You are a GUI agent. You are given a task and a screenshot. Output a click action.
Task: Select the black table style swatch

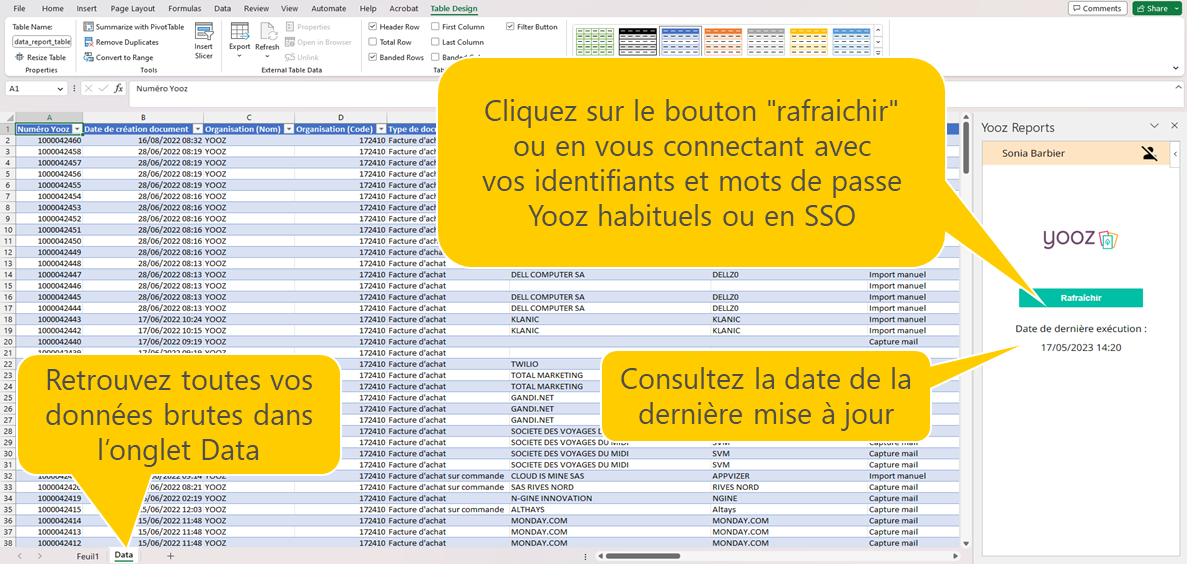[x=637, y=42]
